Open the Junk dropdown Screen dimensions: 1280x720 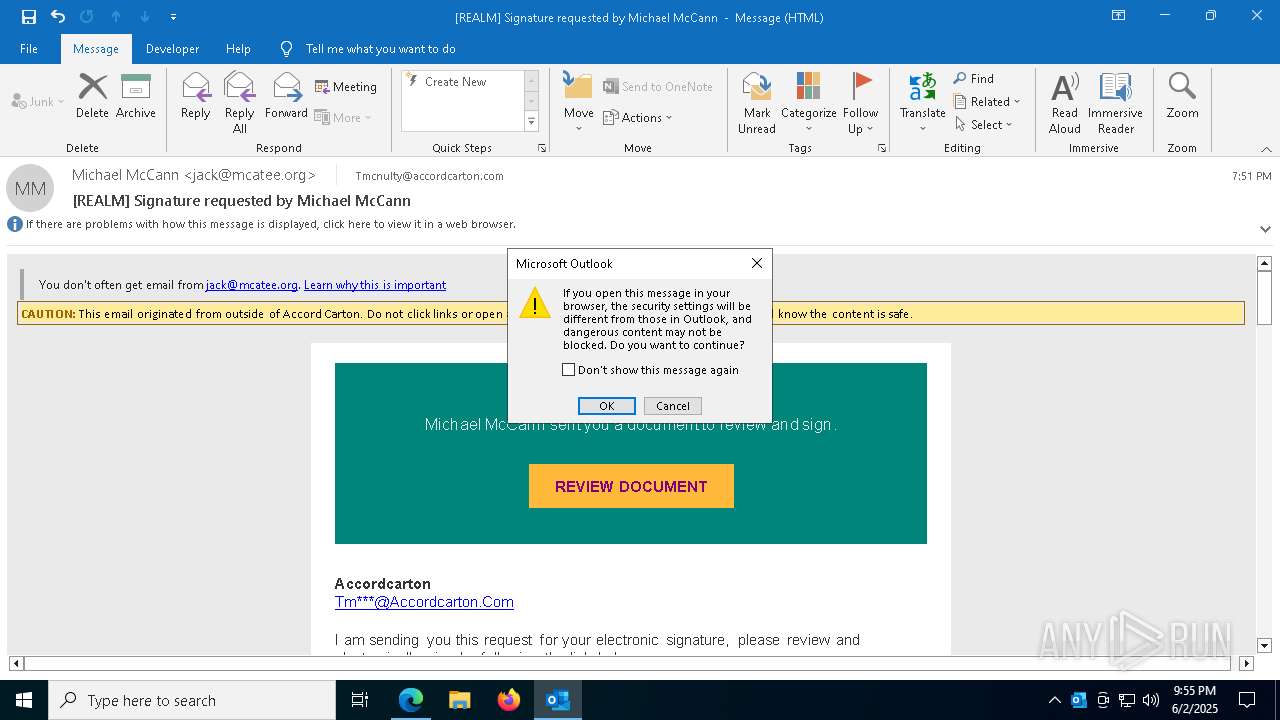coord(38,101)
